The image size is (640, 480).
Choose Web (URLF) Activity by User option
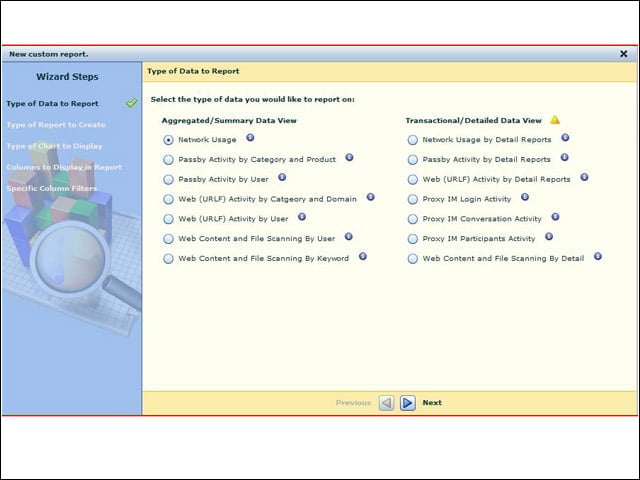coord(168,219)
